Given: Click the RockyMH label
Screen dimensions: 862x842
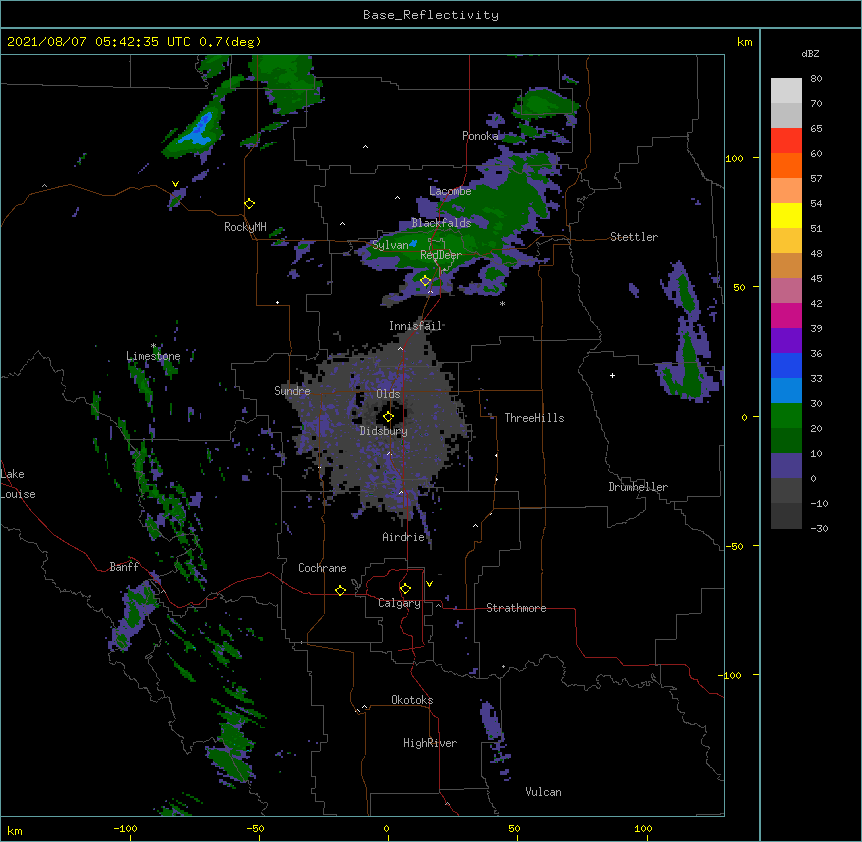Looking at the screenshot, I should (245, 227).
